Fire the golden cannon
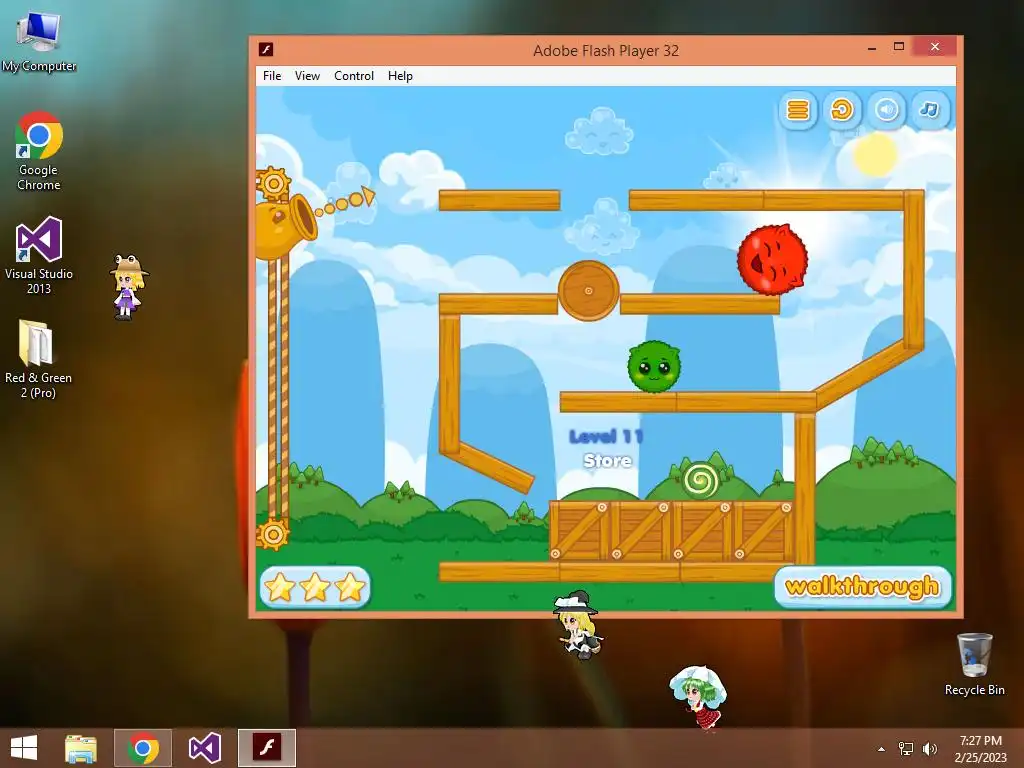This screenshot has height=768, width=1024. click(x=285, y=226)
